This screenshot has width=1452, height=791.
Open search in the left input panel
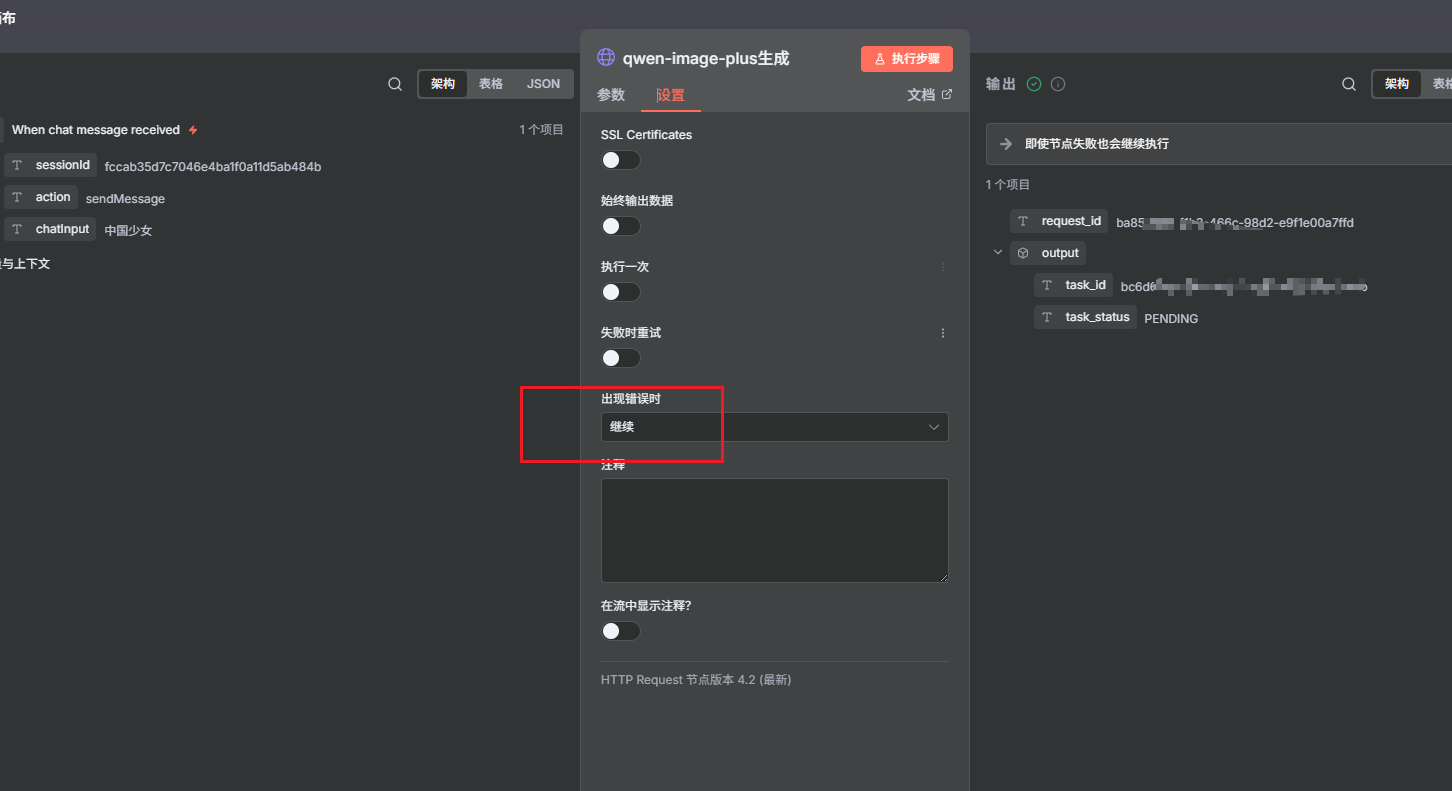coord(395,84)
